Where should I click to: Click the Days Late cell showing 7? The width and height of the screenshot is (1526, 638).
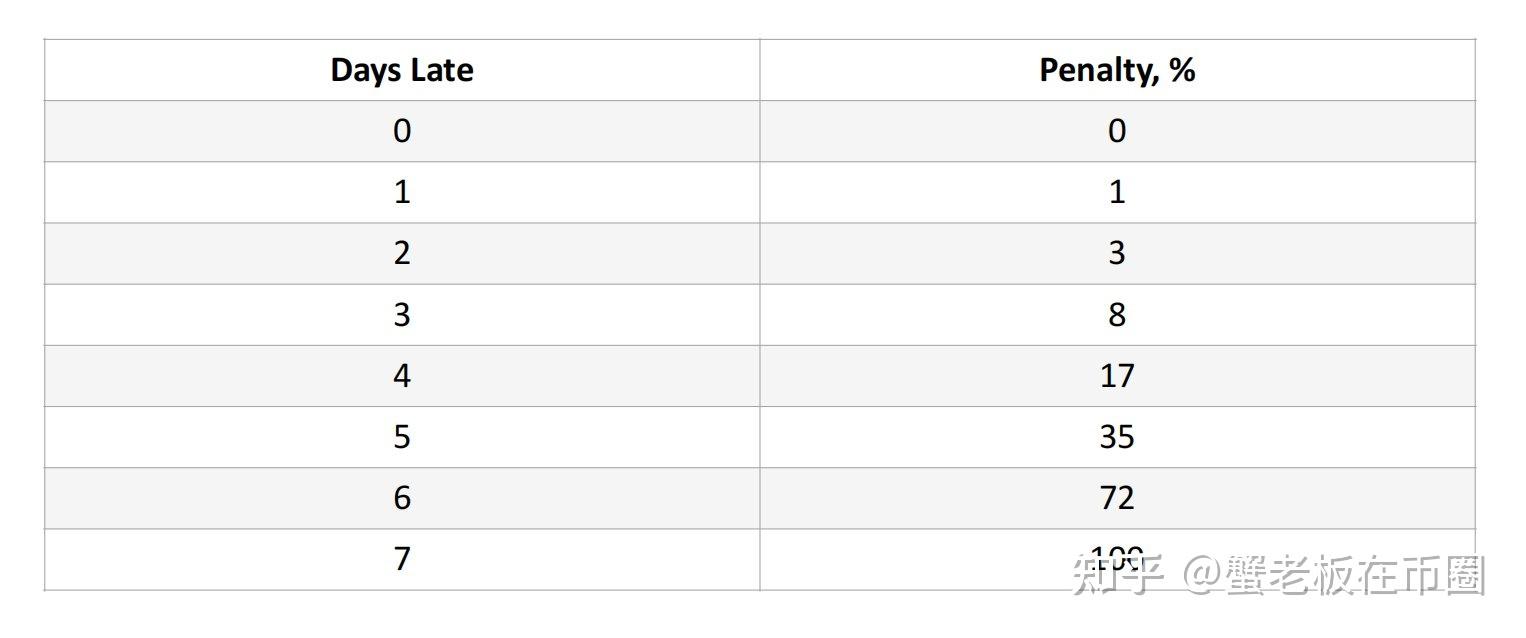(402, 559)
